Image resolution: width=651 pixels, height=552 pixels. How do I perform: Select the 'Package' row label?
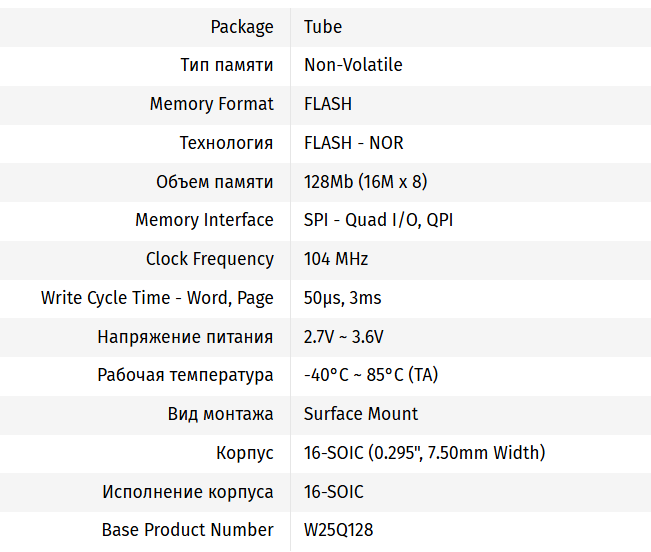pyautogui.click(x=242, y=27)
